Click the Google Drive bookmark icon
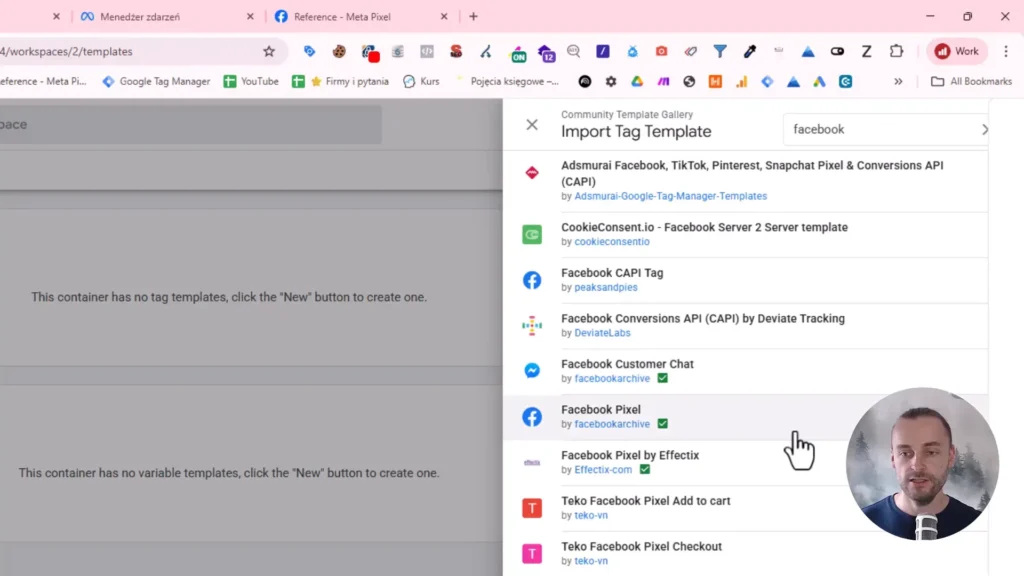Viewport: 1024px width, 576px height. pos(637,82)
